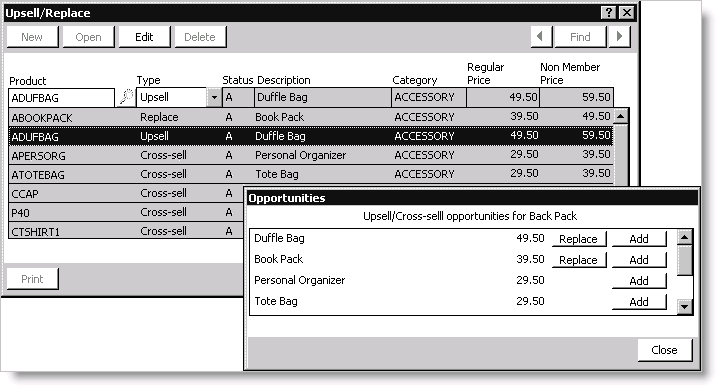
Task: Click the Description field showing Duffle Bag
Action: tap(323, 98)
